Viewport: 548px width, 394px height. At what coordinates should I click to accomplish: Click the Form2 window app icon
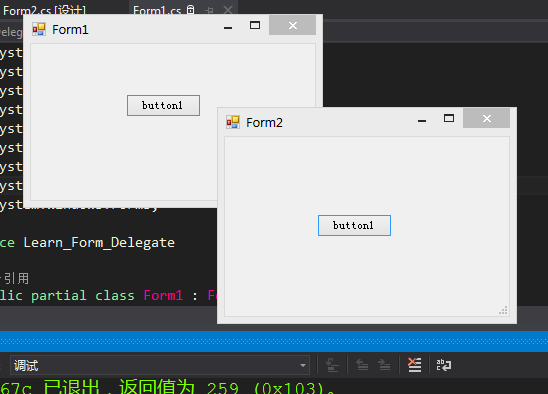tap(233, 122)
